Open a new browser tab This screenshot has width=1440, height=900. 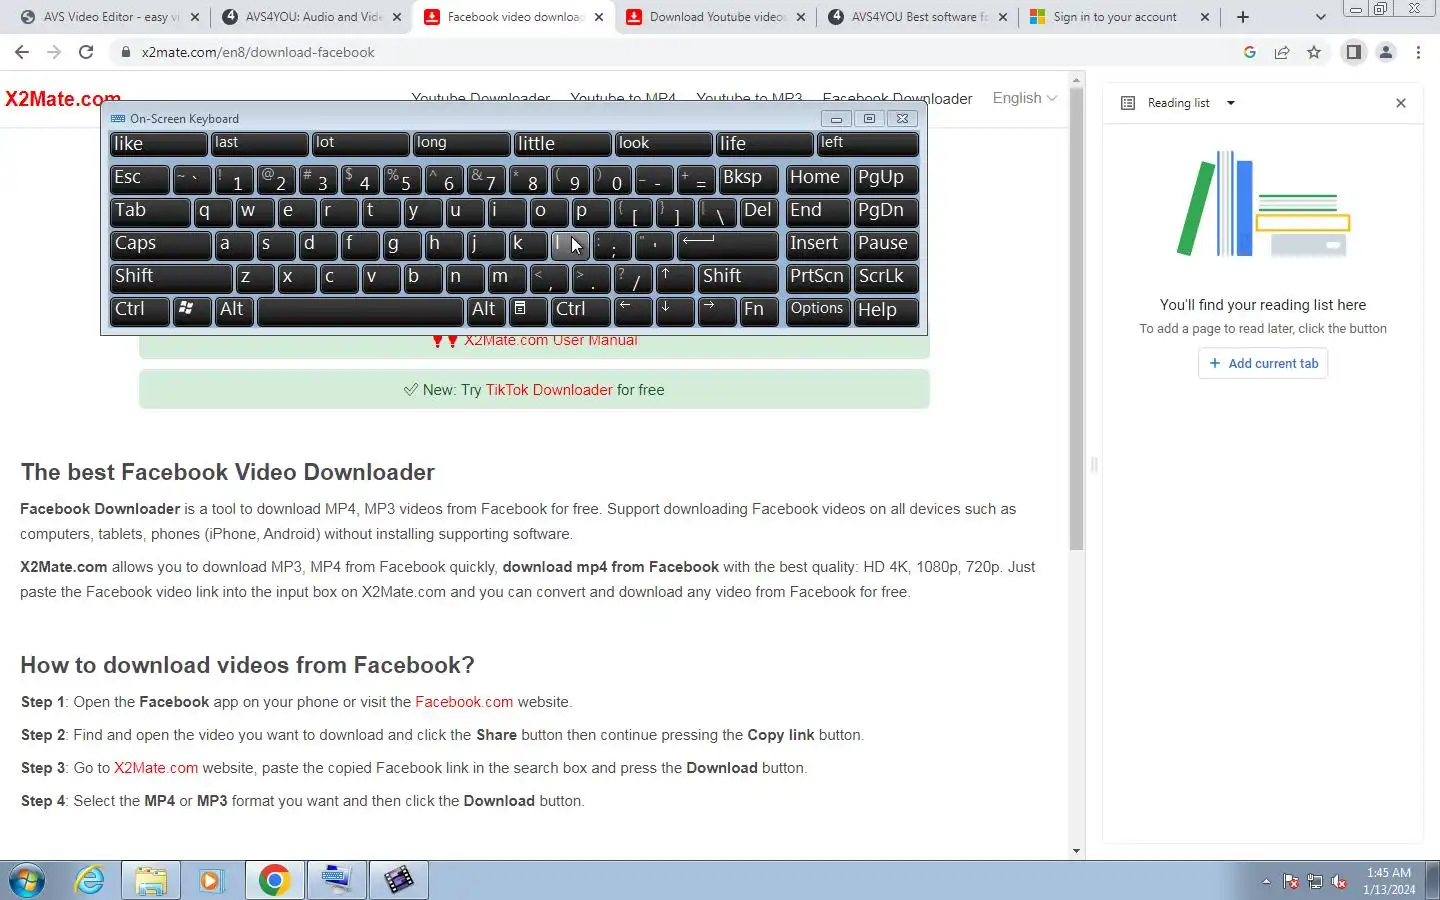[1243, 17]
